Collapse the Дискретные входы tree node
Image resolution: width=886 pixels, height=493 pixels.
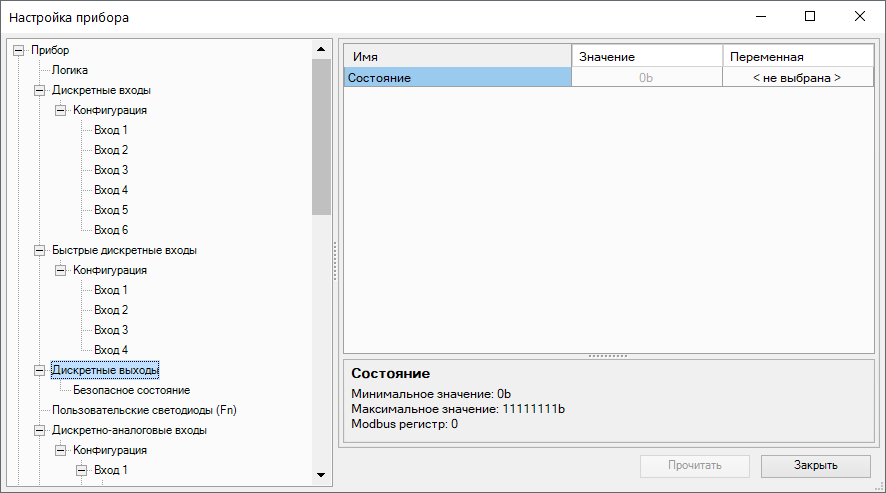coord(39,90)
